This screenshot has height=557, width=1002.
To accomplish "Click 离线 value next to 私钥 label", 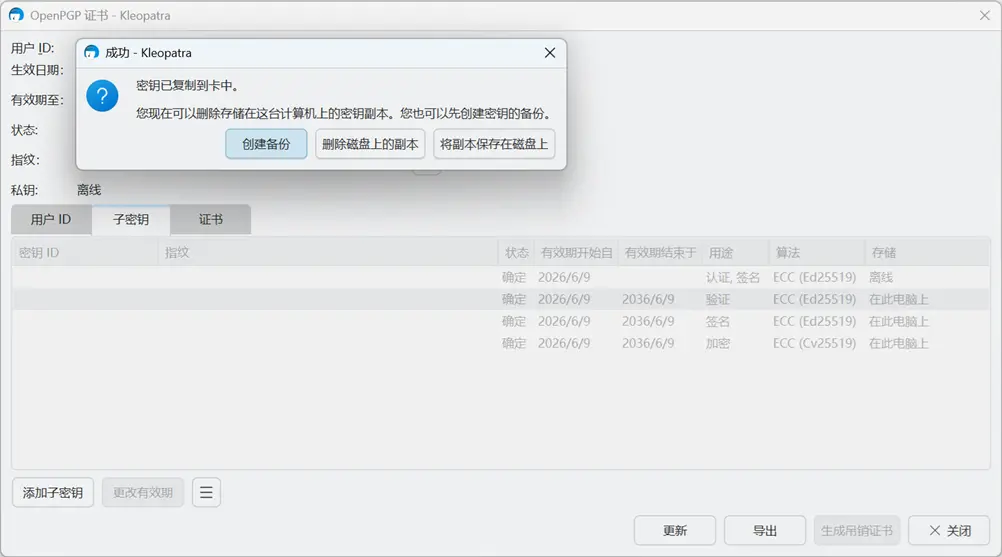I will (x=89, y=190).
